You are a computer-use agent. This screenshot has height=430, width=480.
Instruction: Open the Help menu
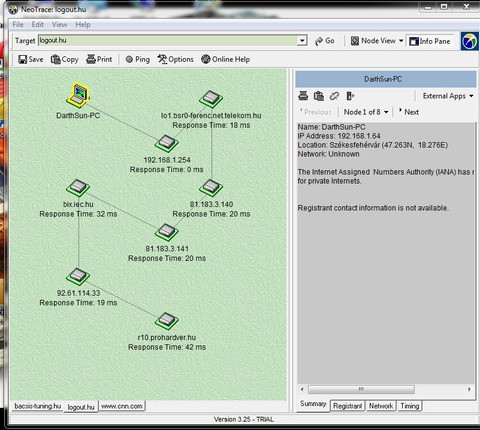[x=83, y=24]
